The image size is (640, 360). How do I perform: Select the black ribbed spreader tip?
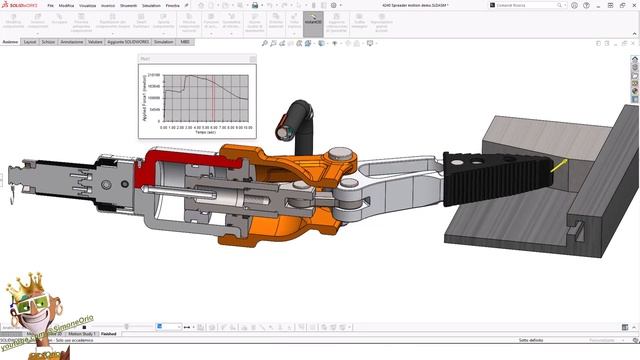pyautogui.click(x=498, y=178)
